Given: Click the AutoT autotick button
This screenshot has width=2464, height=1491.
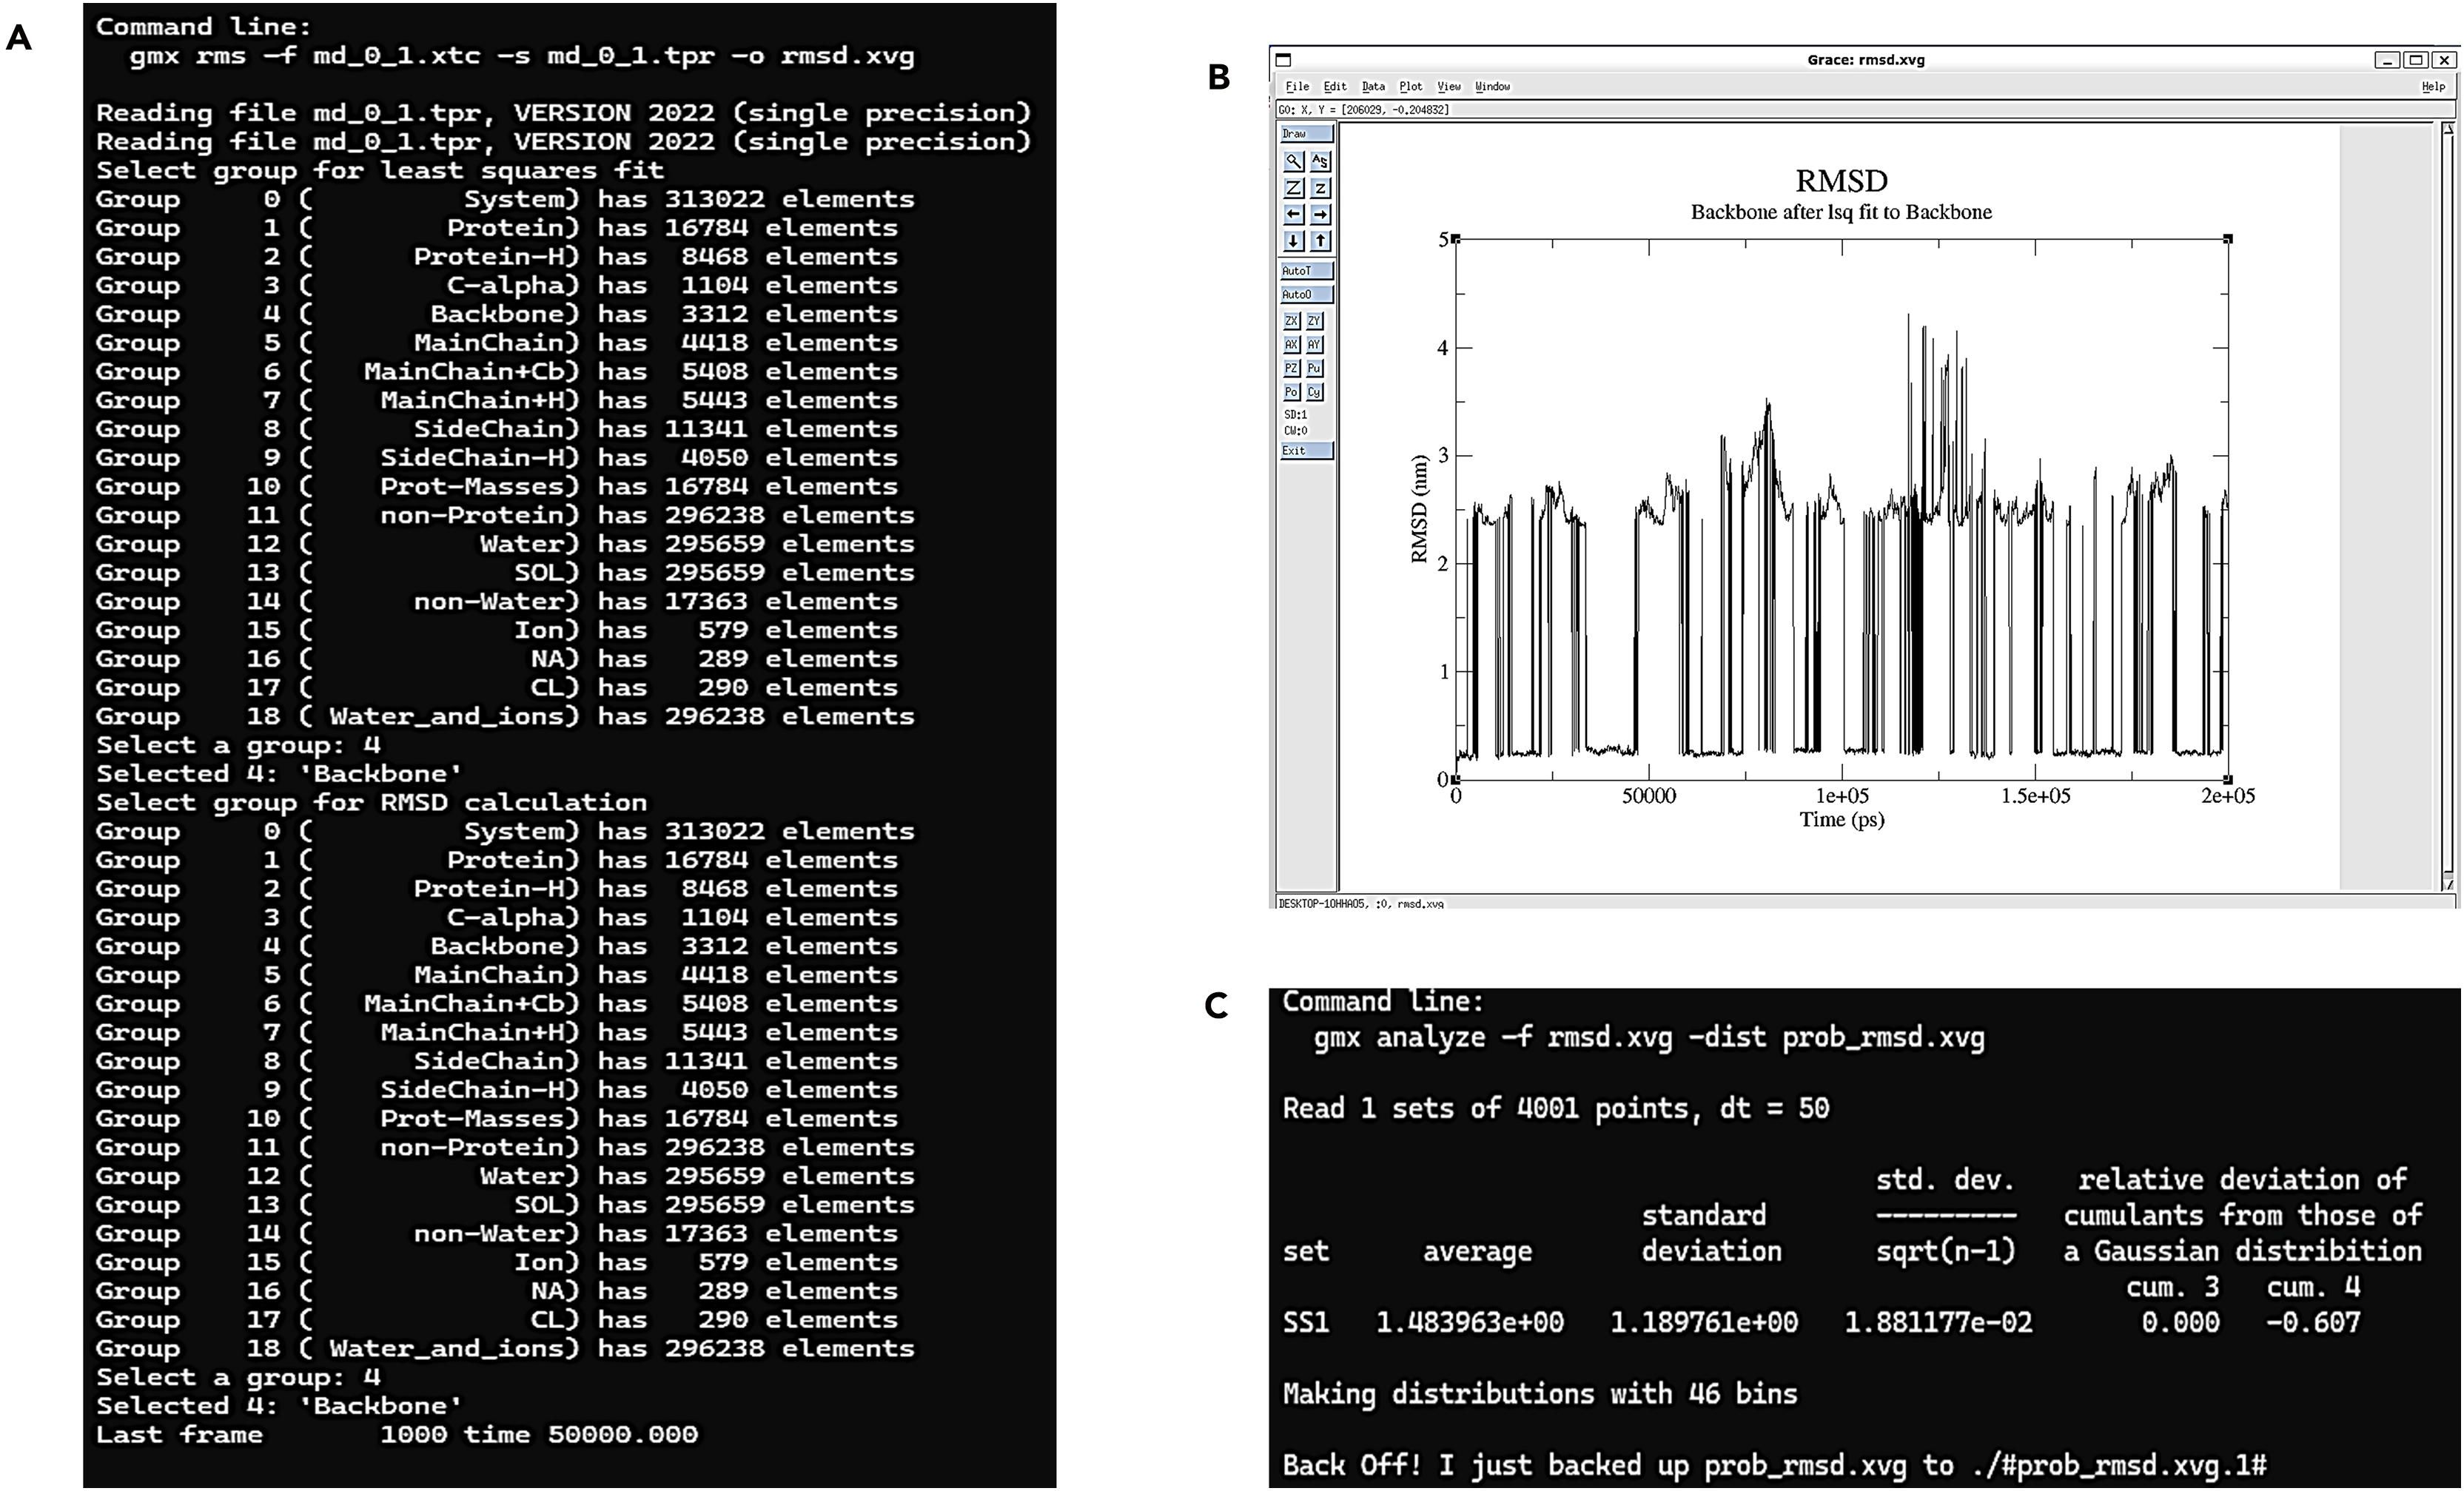Looking at the screenshot, I should coord(1306,271).
